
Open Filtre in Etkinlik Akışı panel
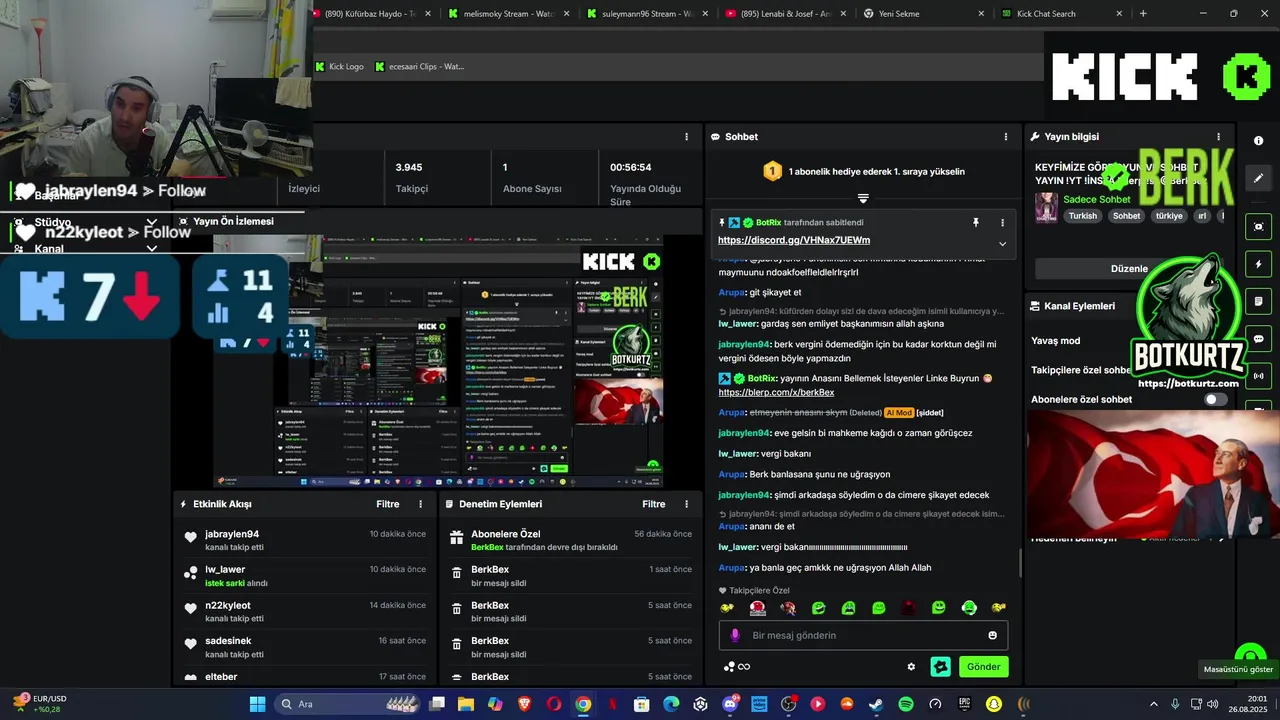tap(388, 504)
